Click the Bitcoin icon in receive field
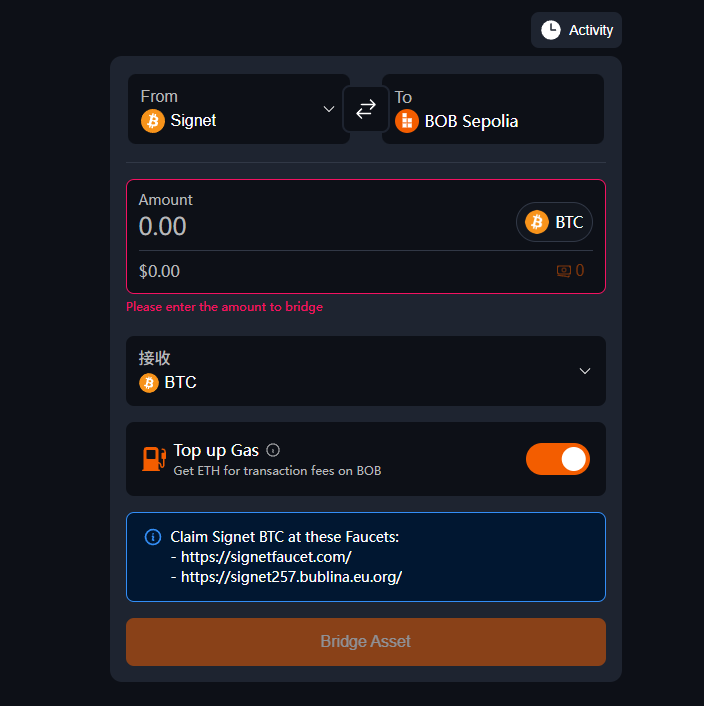 coord(149,383)
